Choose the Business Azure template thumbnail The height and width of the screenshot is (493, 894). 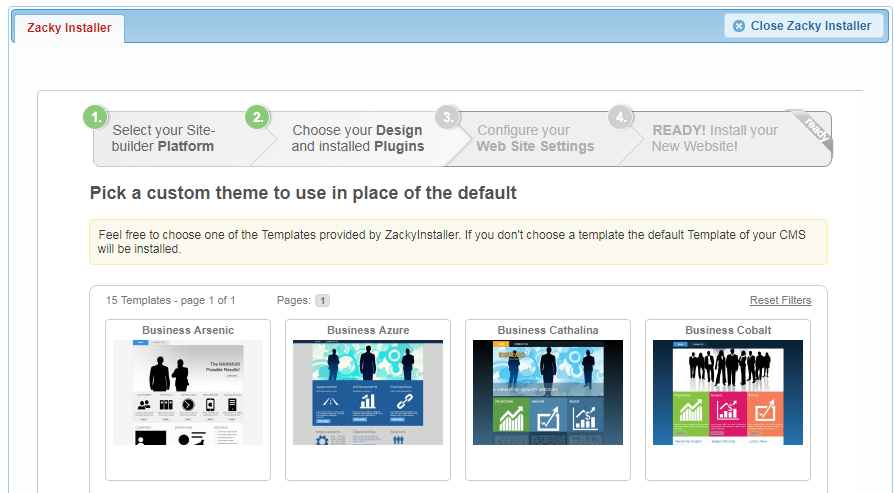pos(368,393)
